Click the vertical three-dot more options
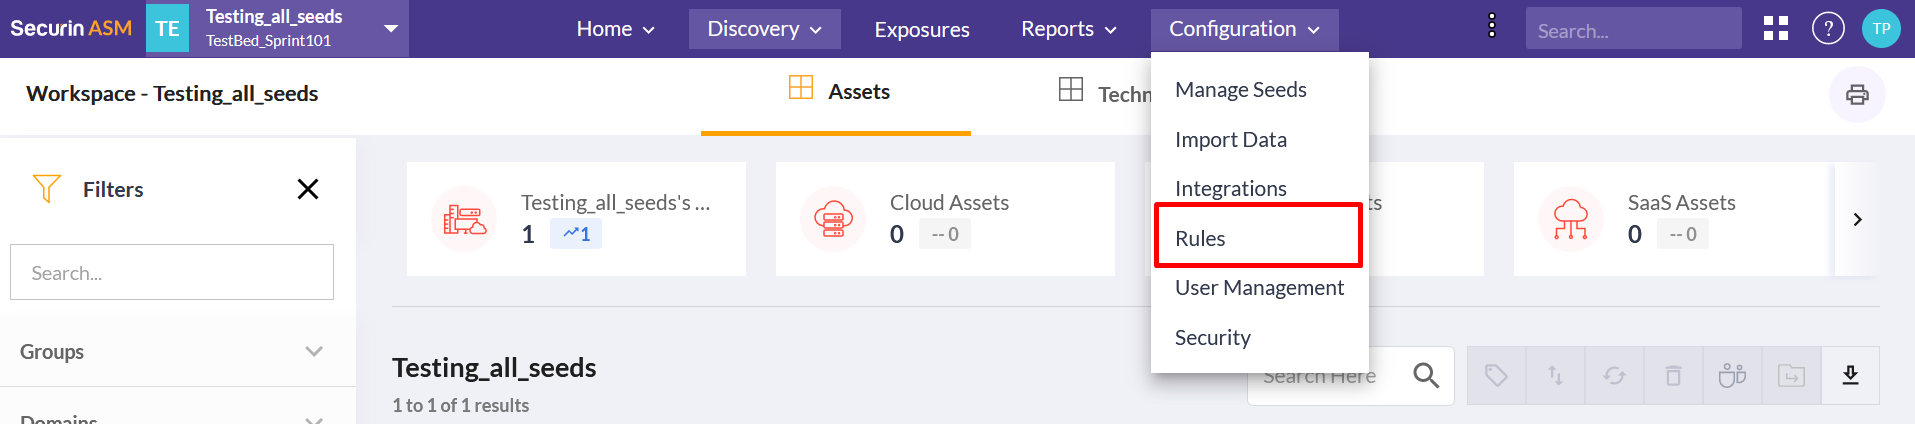 click(1491, 27)
